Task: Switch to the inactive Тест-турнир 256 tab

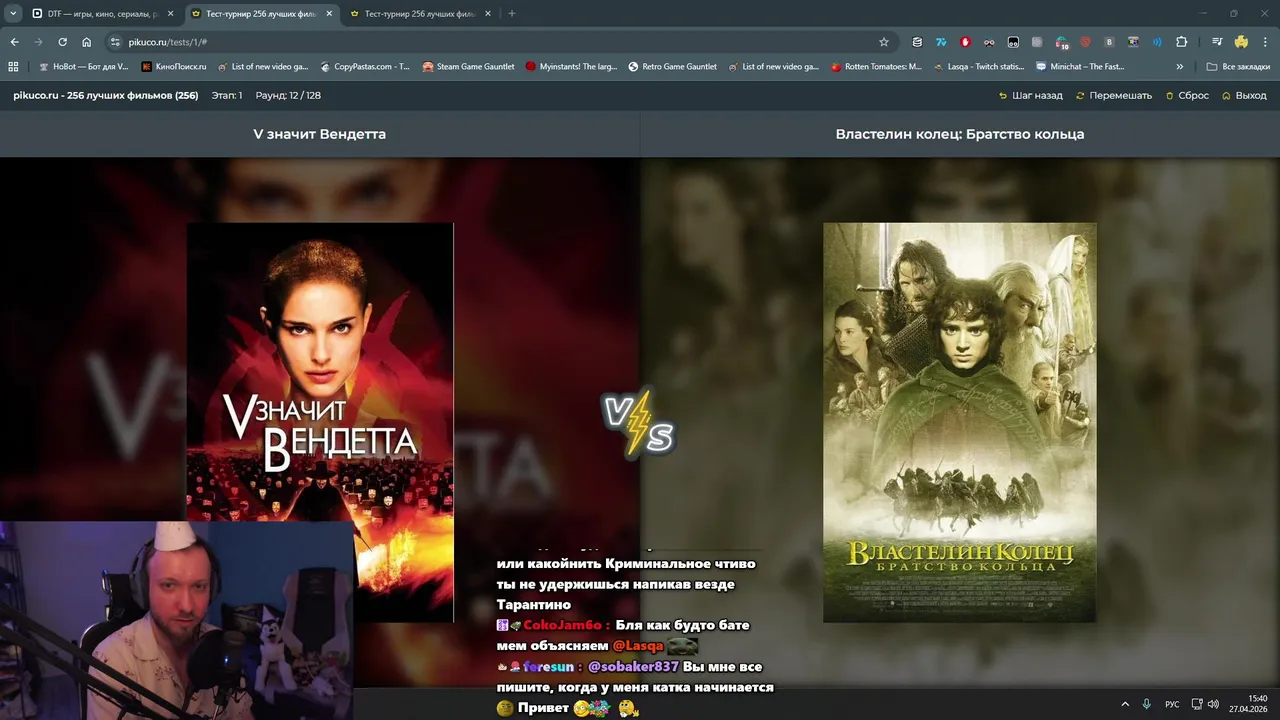Action: coord(421,14)
